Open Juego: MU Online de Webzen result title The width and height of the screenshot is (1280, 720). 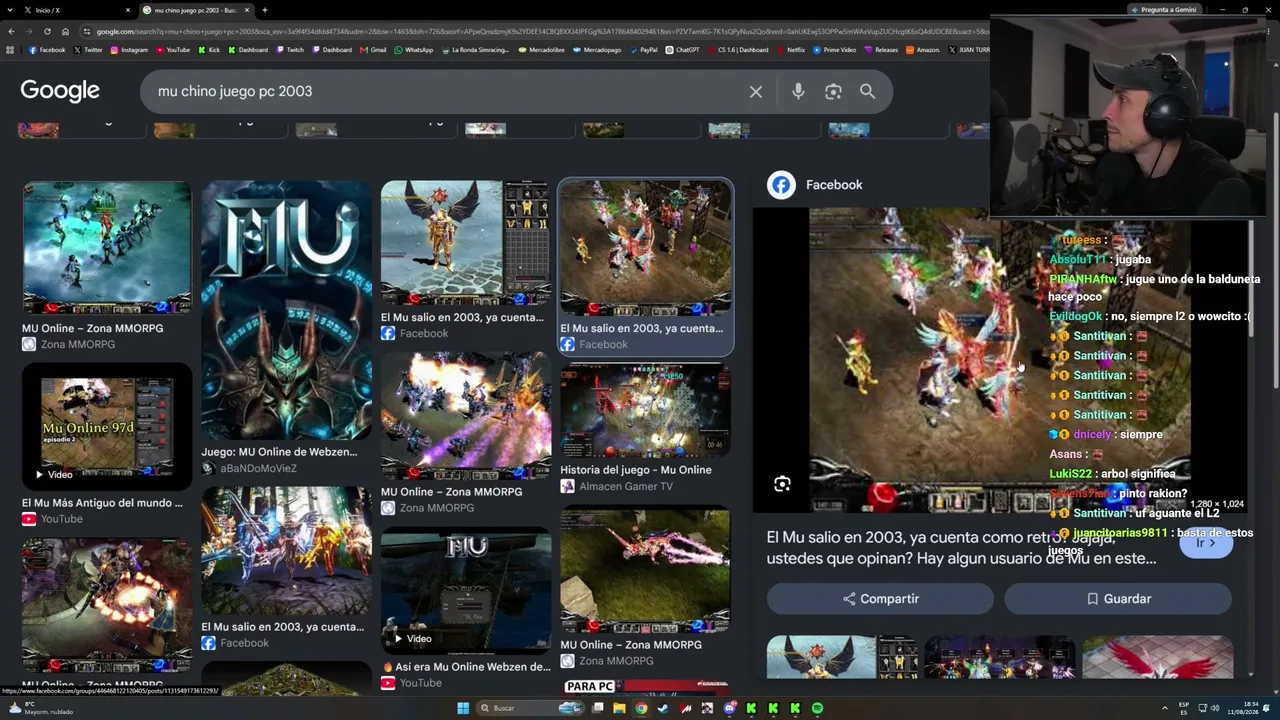(x=279, y=452)
